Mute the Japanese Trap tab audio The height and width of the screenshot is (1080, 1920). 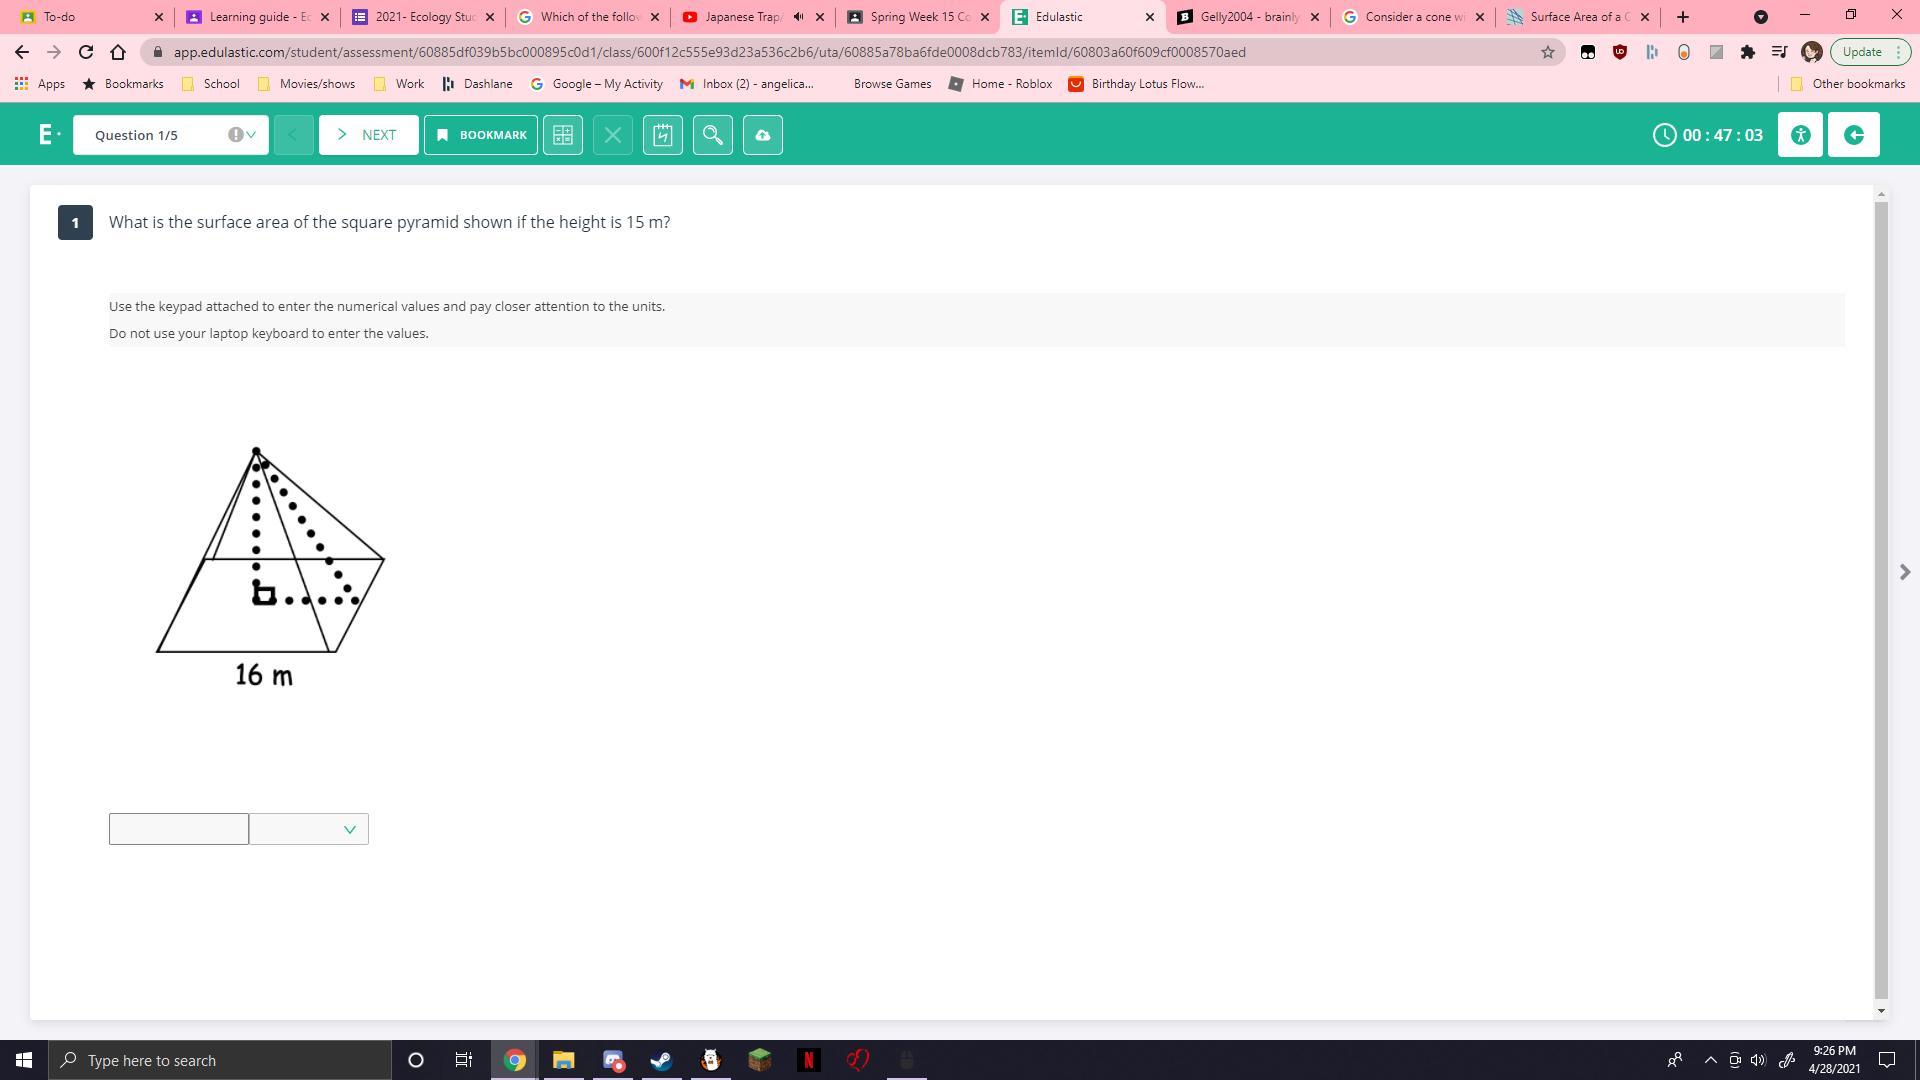[798, 17]
